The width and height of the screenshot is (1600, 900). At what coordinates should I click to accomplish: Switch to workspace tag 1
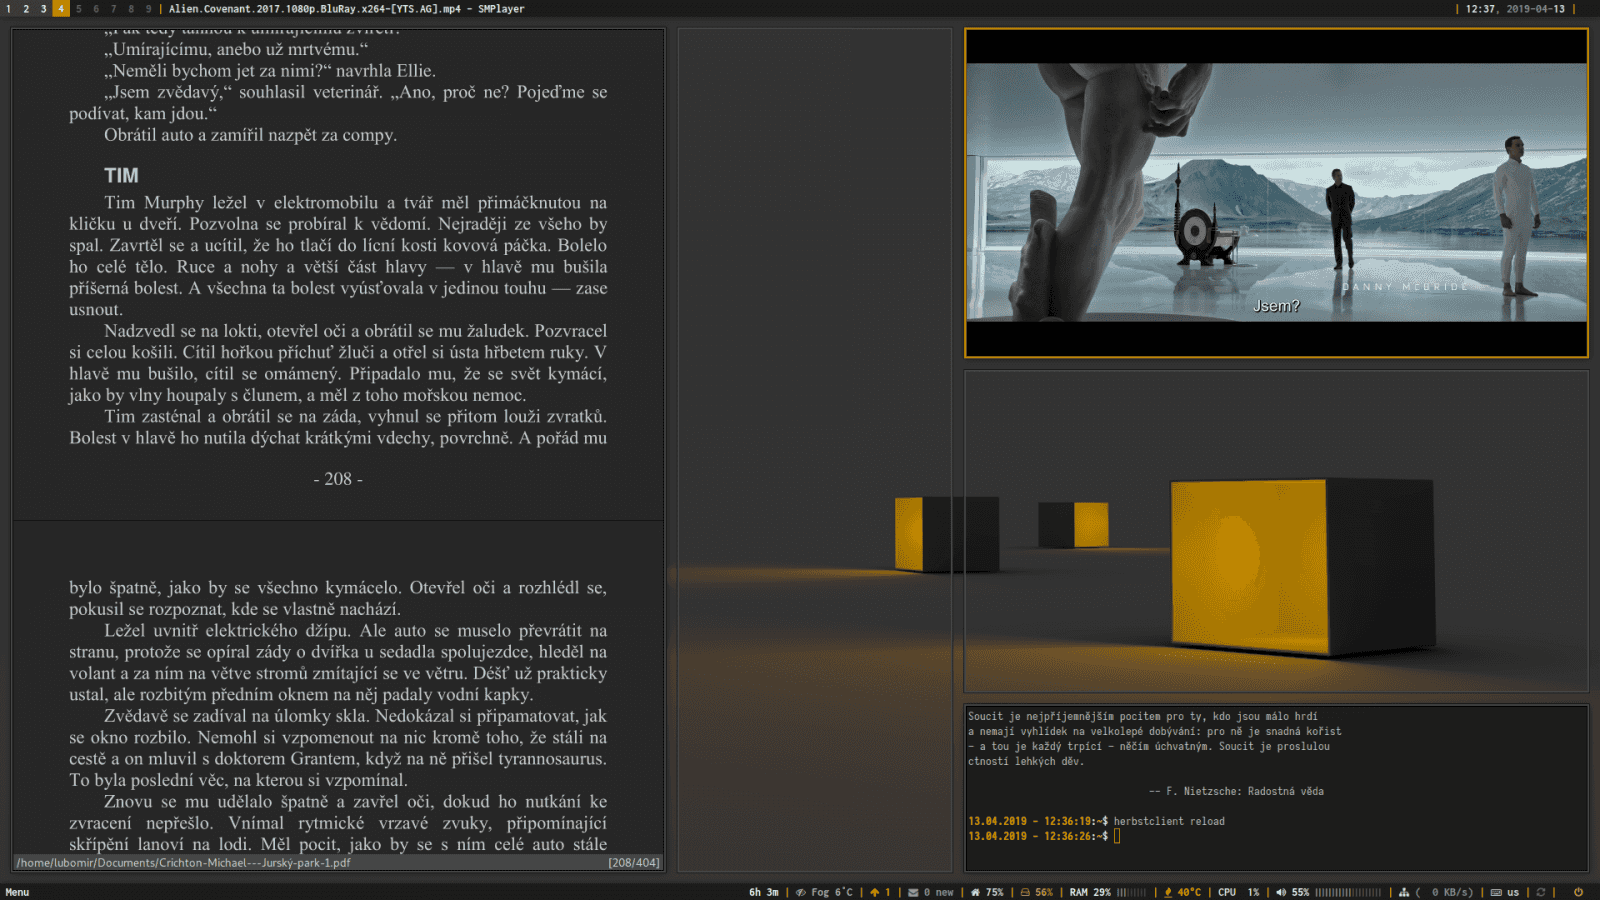coord(9,8)
